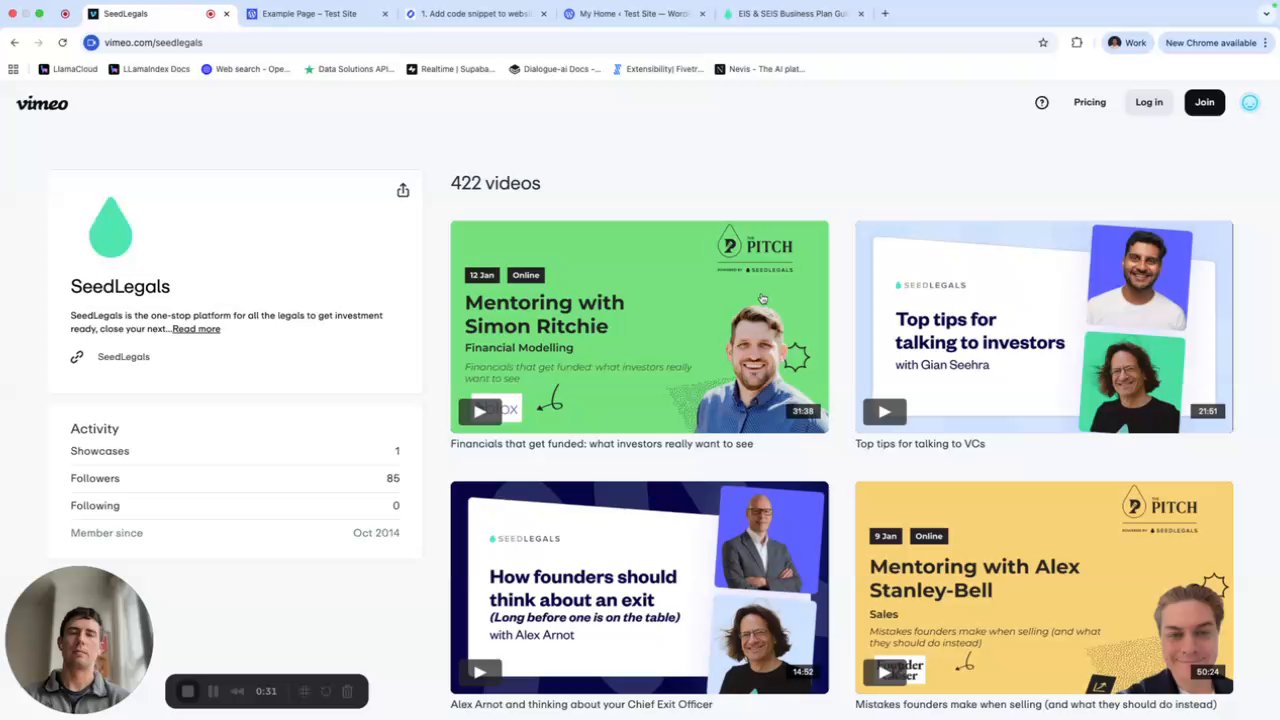
Task: View site information in the address bar
Action: click(91, 42)
